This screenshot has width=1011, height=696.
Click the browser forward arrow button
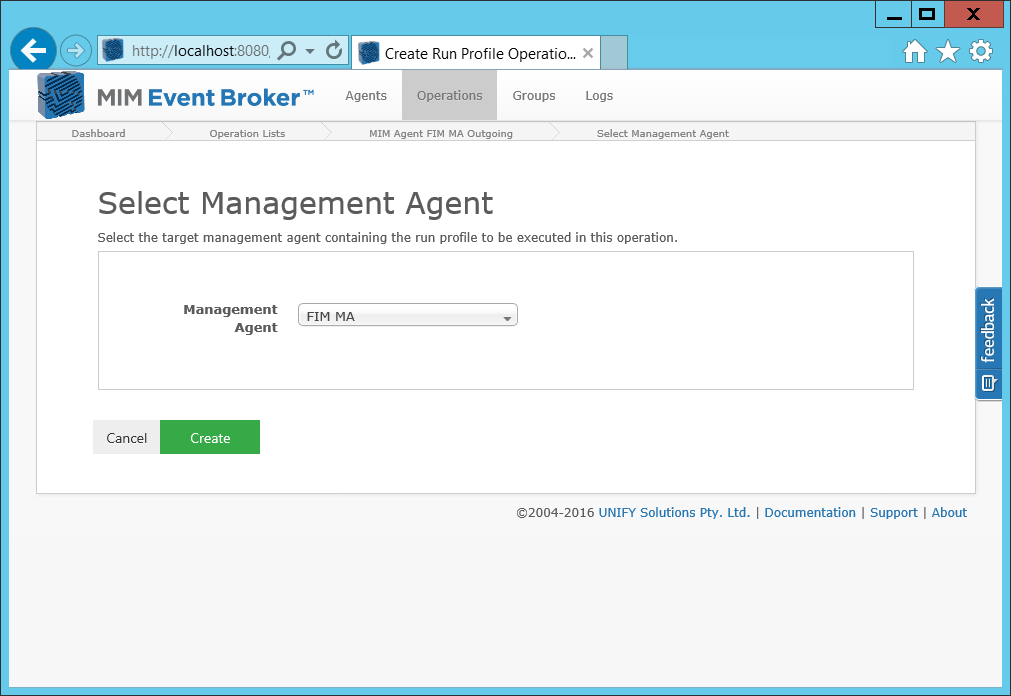tap(76, 50)
